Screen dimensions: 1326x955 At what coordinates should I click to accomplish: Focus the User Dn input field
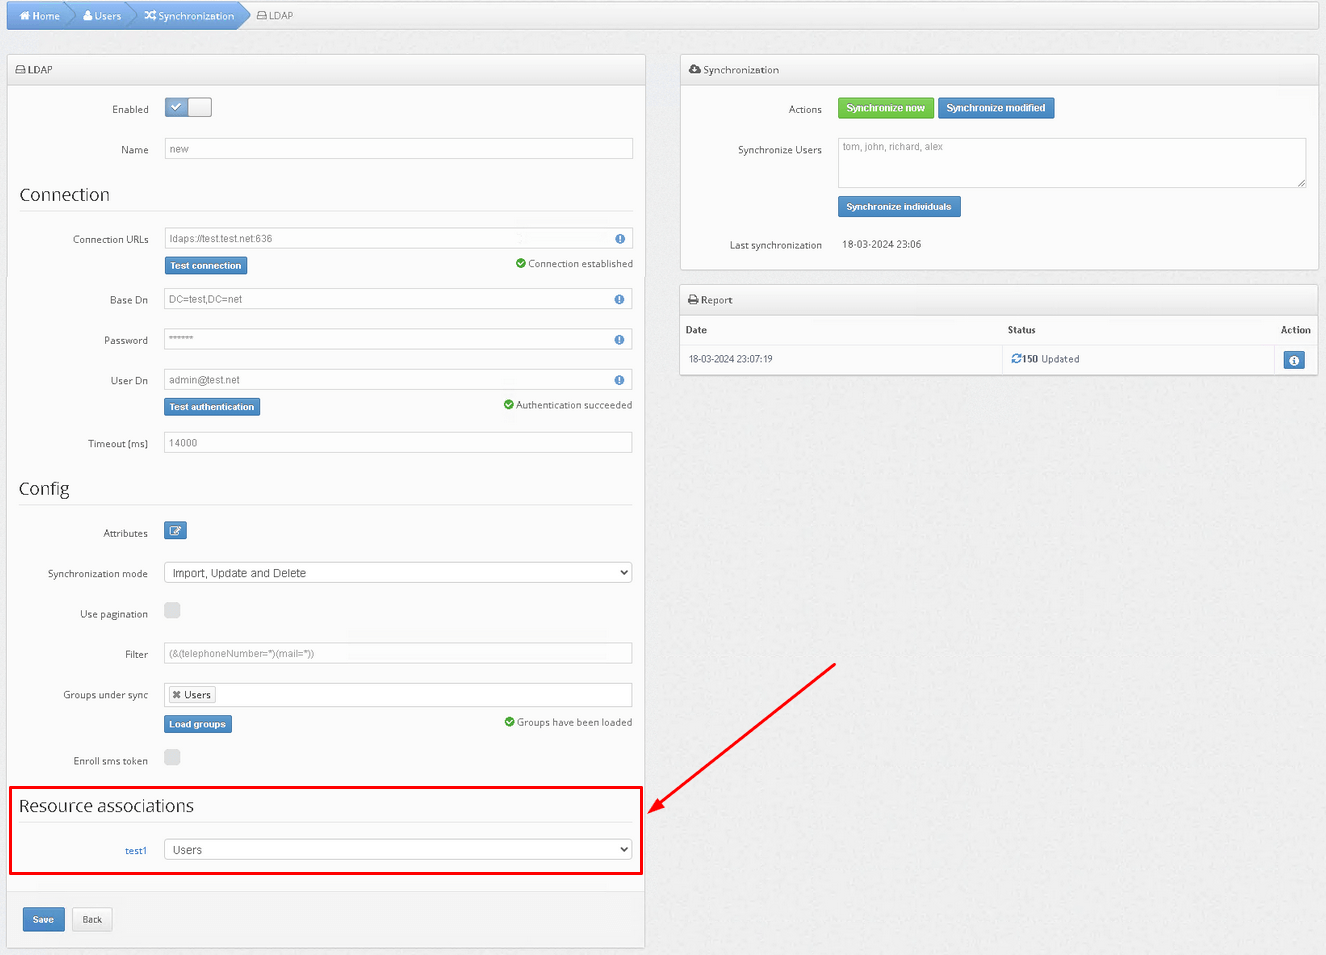point(398,380)
